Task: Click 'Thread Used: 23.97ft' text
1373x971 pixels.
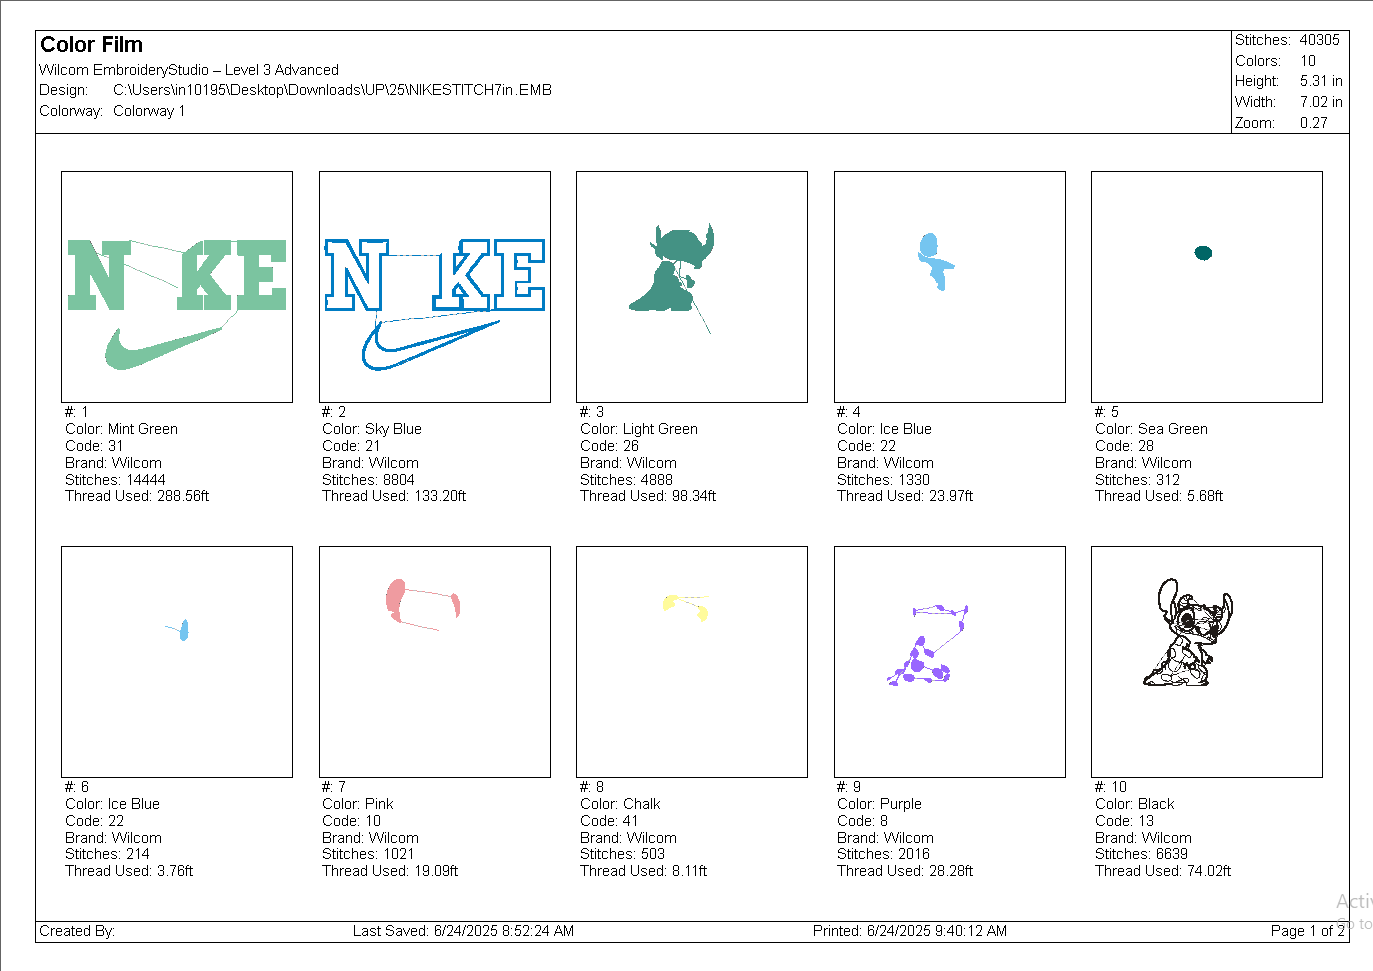Action: click(x=905, y=496)
